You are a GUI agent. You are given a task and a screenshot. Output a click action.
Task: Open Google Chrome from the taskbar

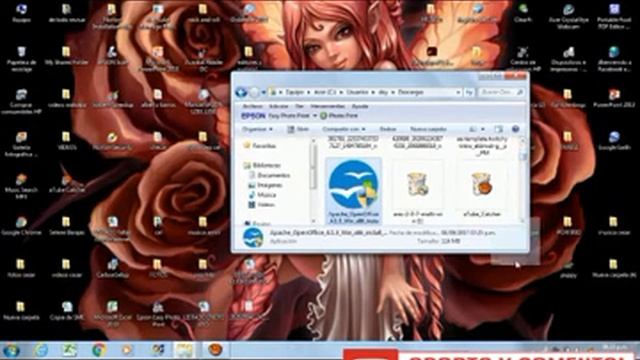(x=99, y=350)
